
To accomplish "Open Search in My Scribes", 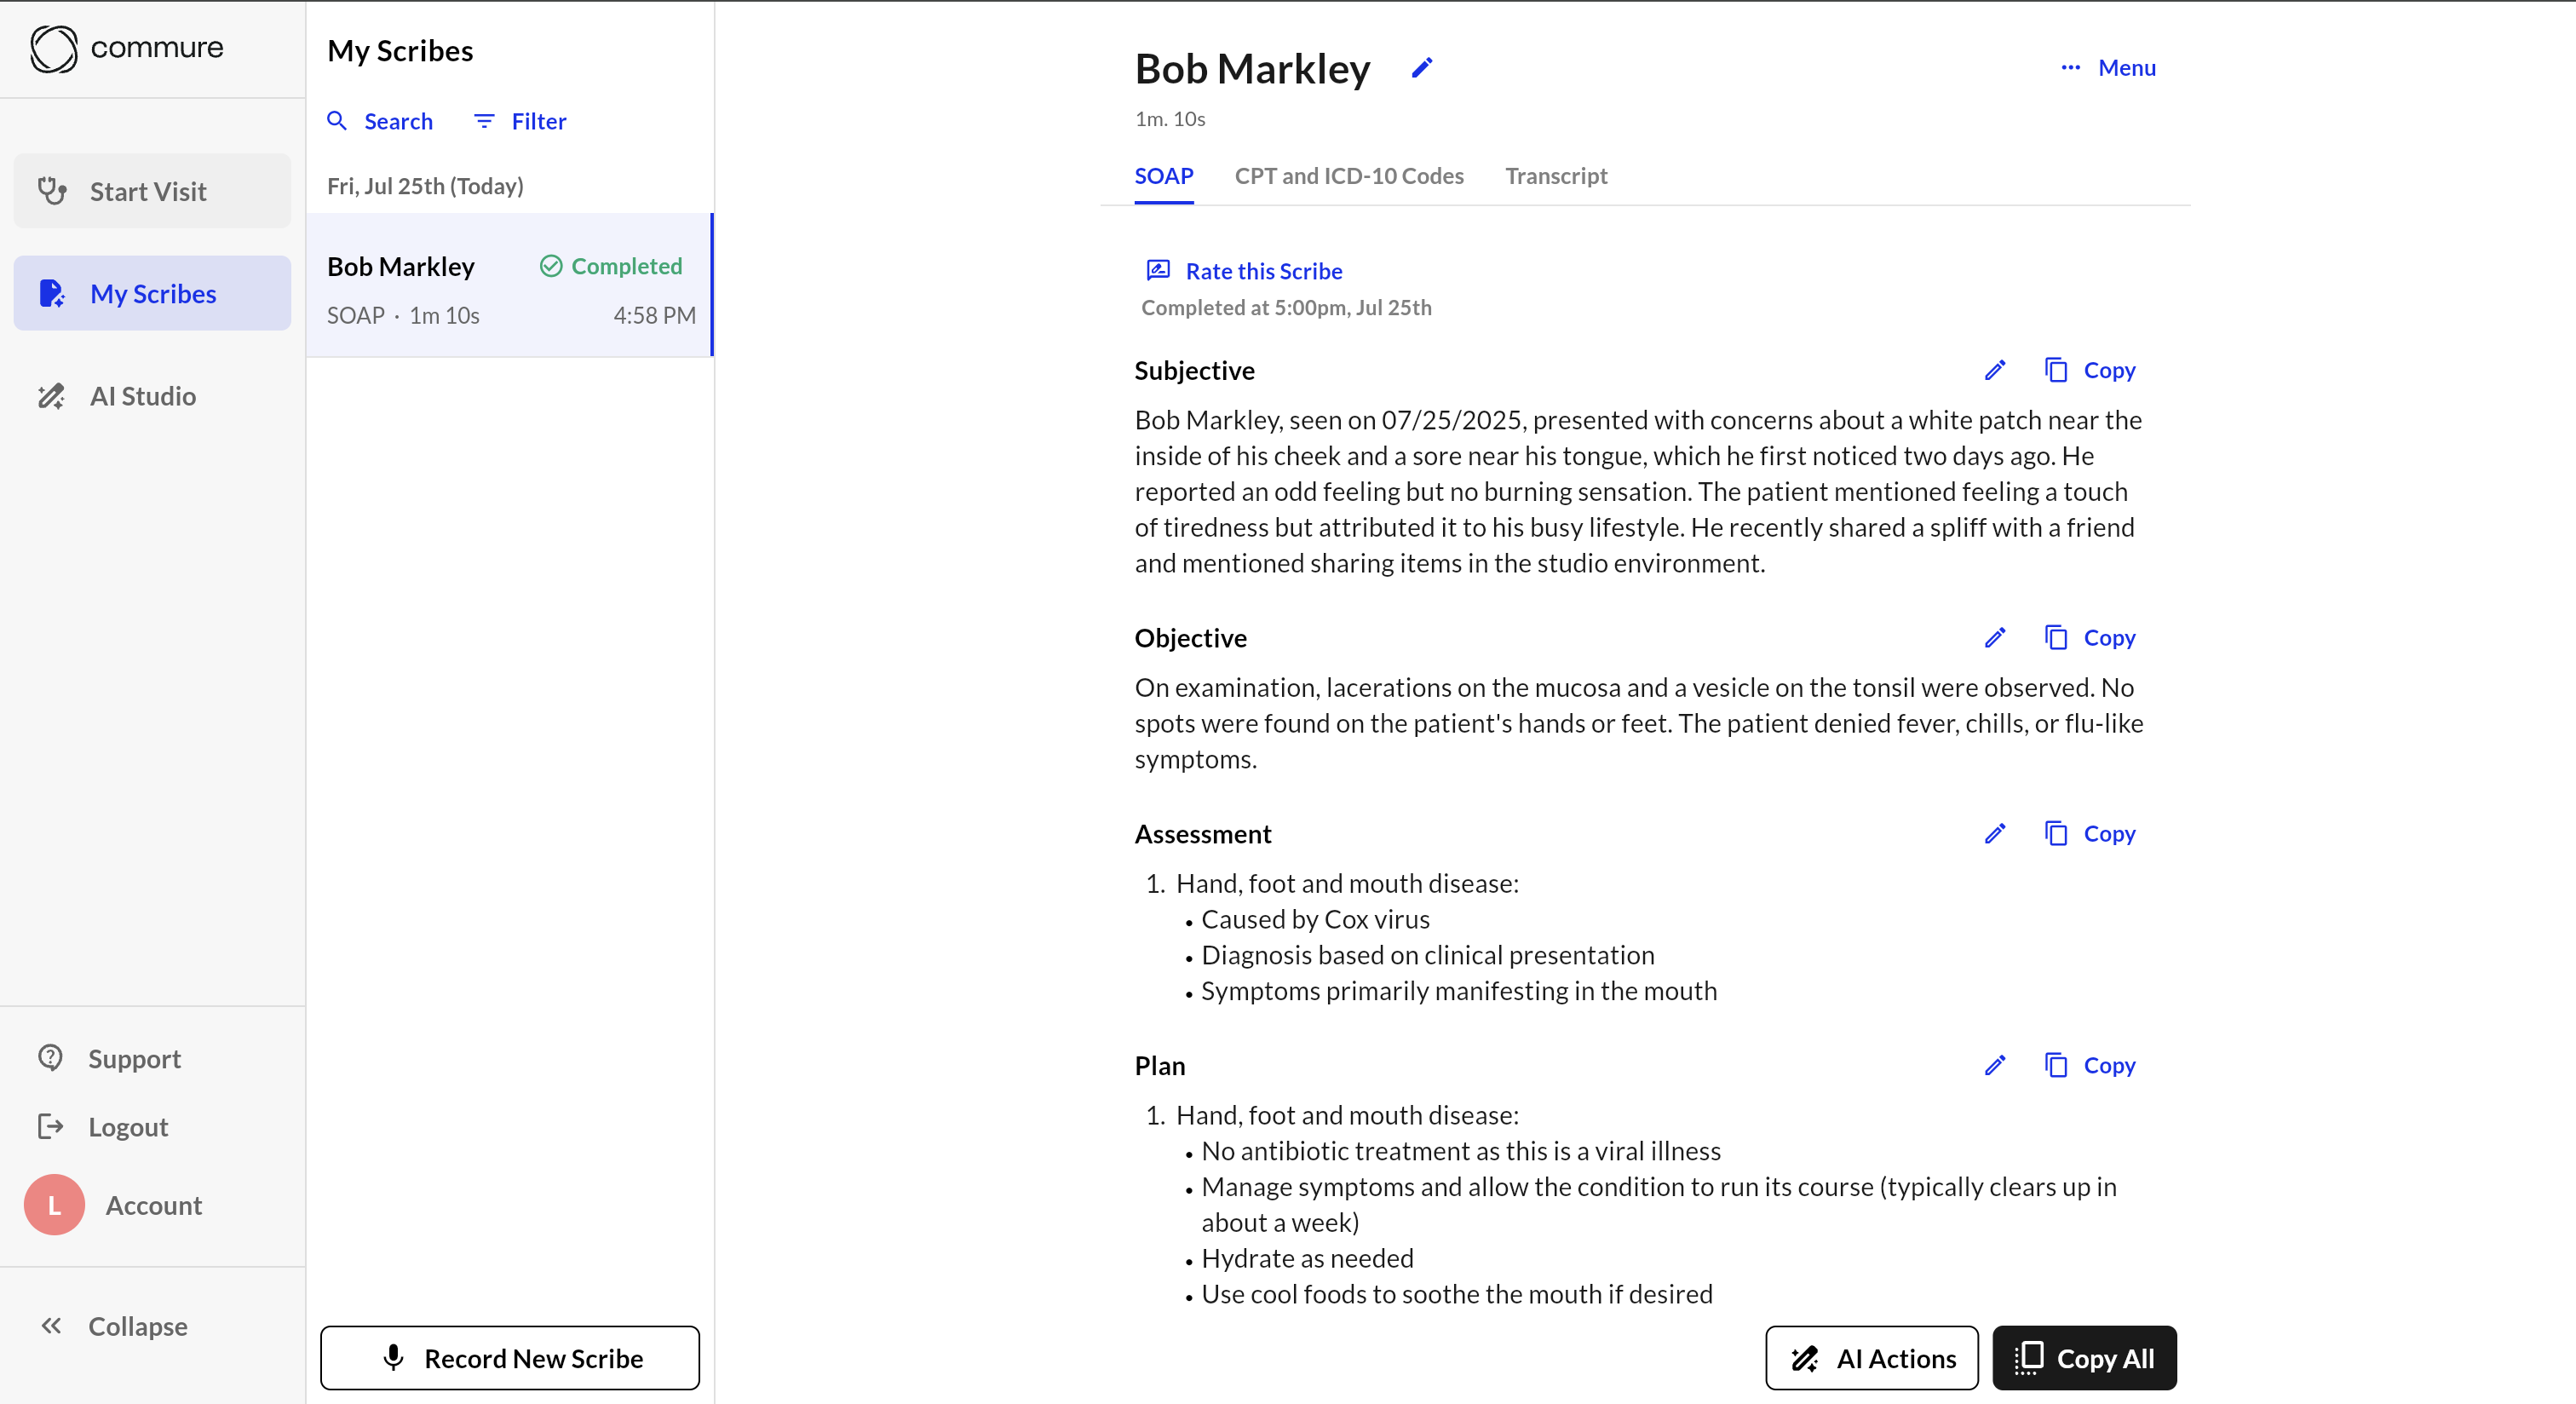I will [380, 121].
